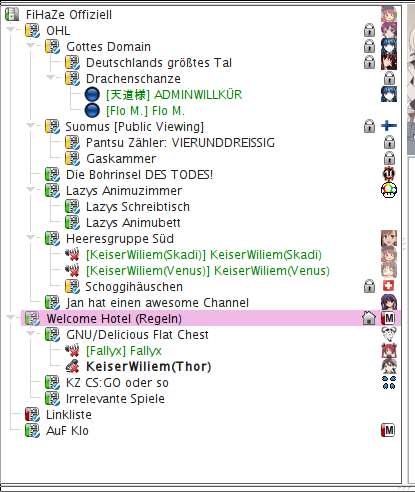
Task: Click the muted microphone icon of KeiserWiliem(Thor)
Action: tap(72, 367)
